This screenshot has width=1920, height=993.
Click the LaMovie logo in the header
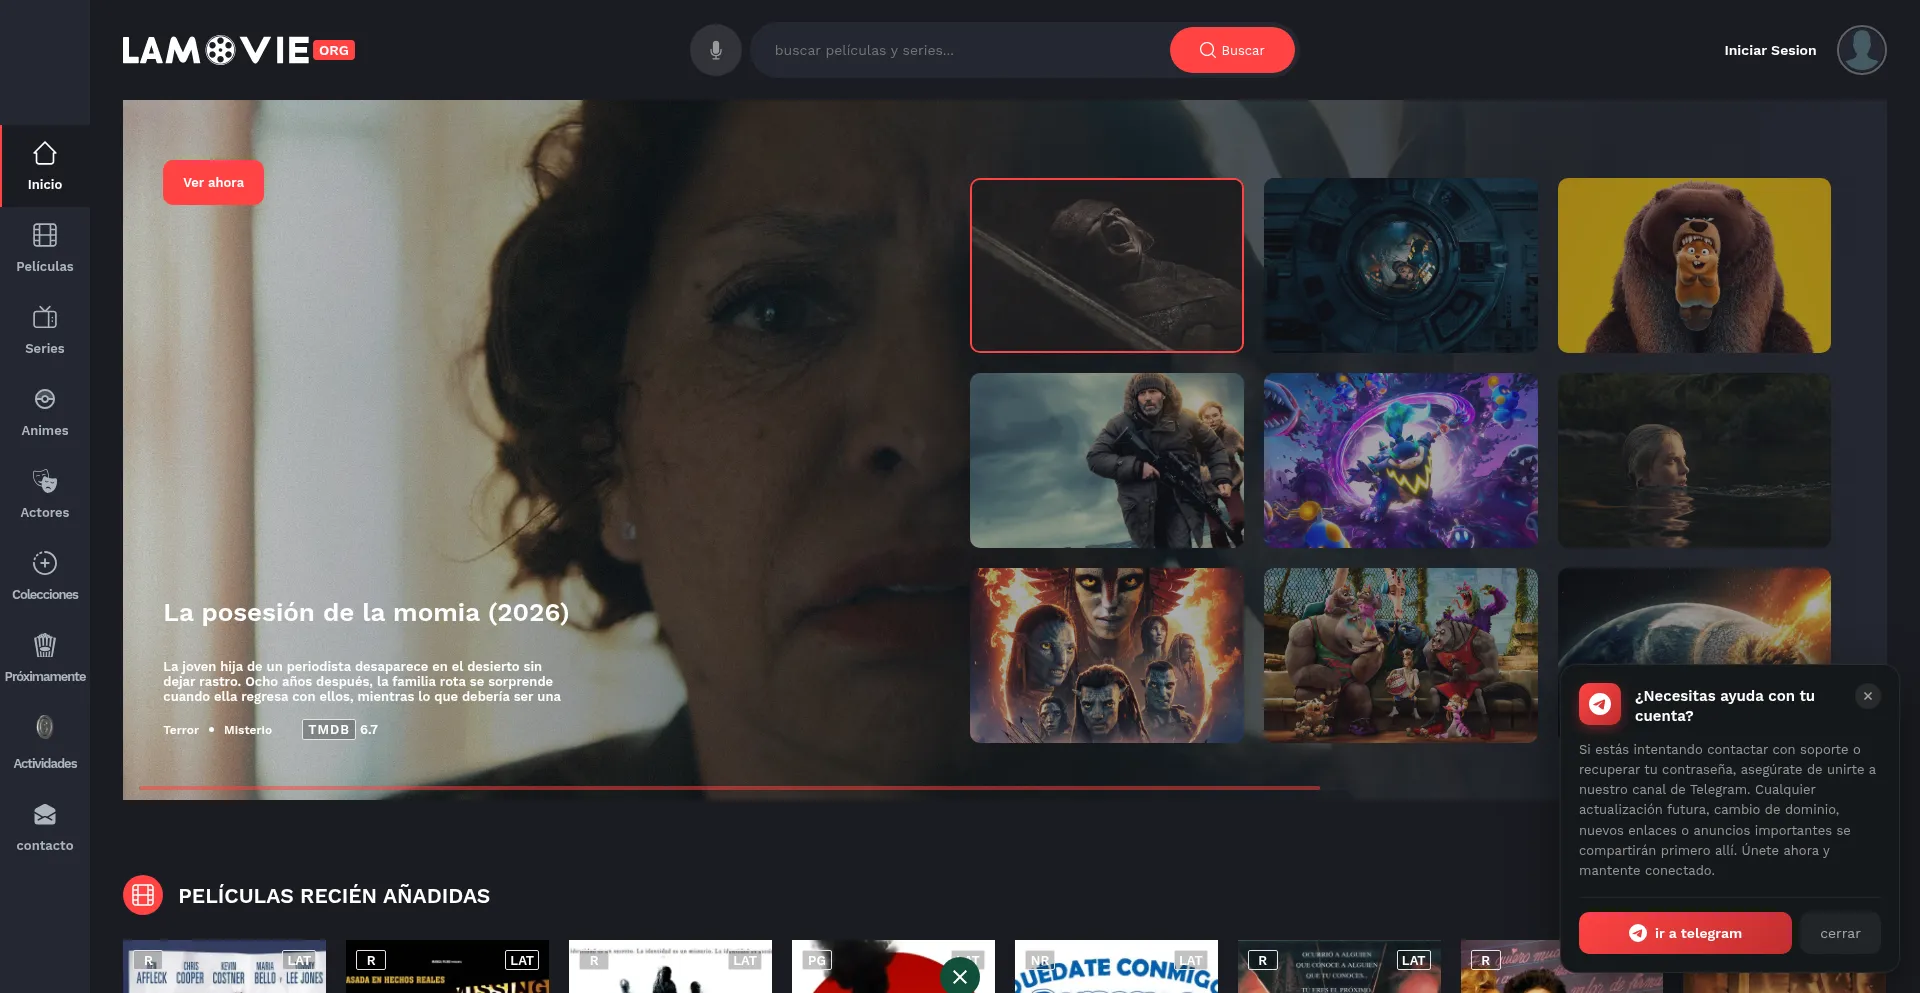point(238,50)
